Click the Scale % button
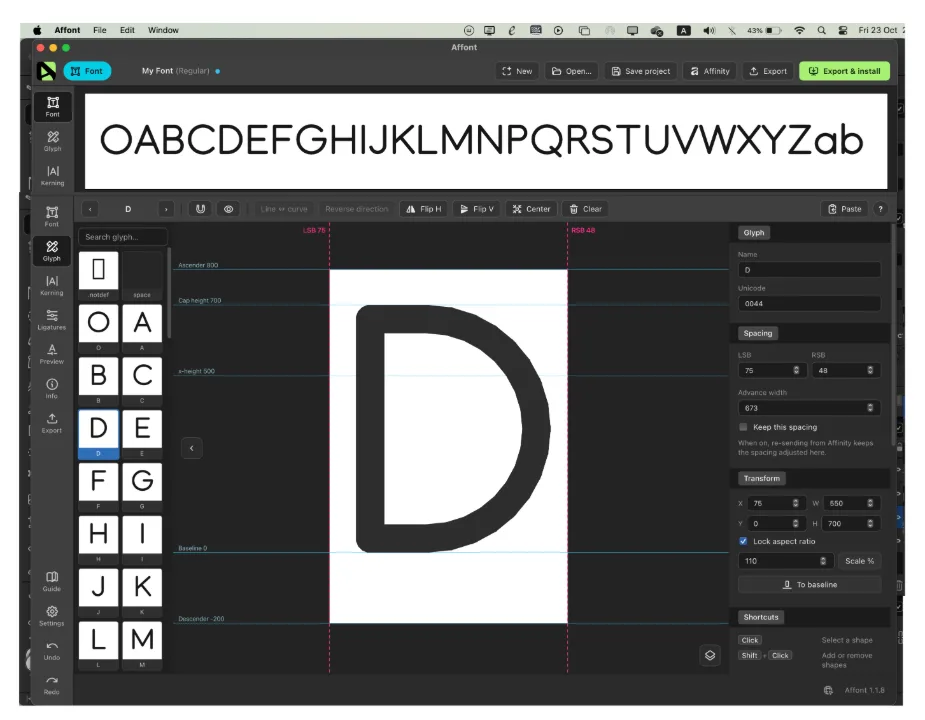 pyautogui.click(x=860, y=561)
